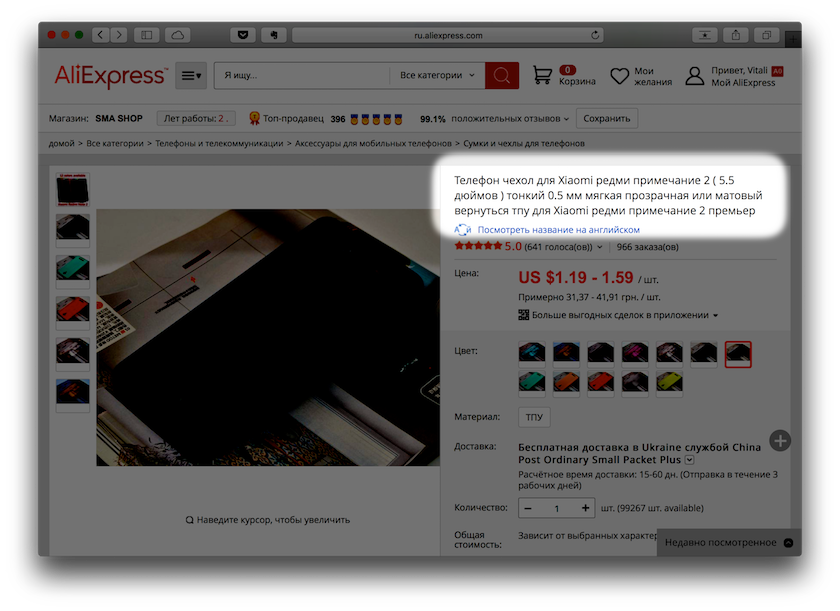The width and height of the screenshot is (840, 611).
Task: Click the main product image
Action: point(268,337)
